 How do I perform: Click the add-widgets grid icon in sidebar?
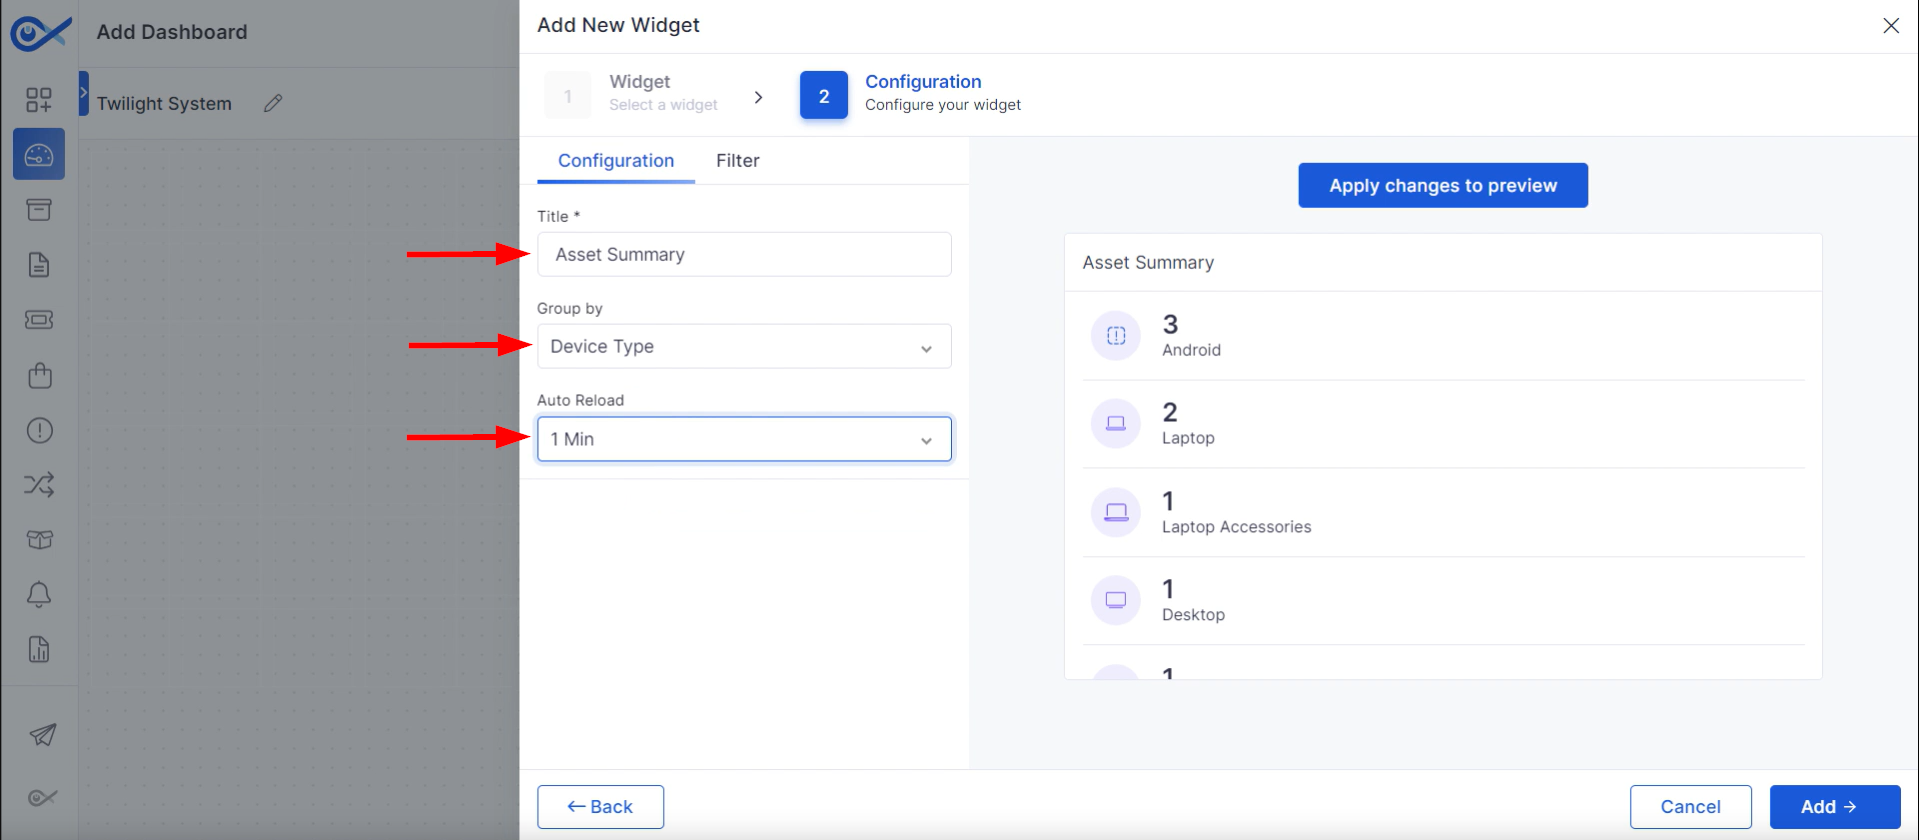(x=39, y=99)
